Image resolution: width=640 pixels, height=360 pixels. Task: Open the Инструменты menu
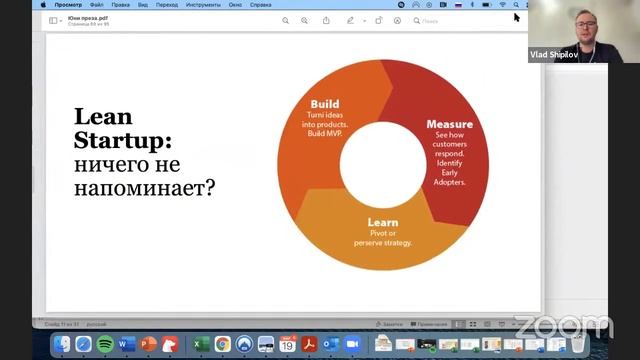(x=203, y=5)
